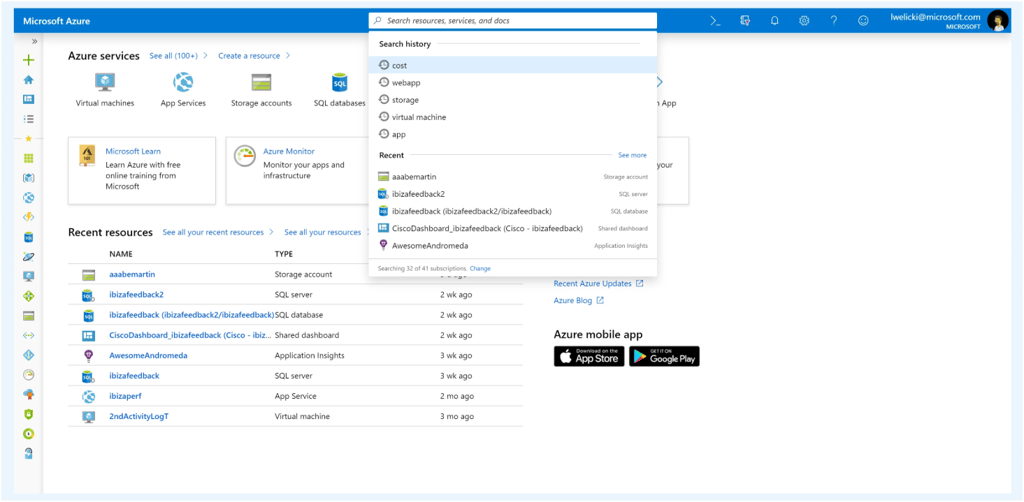The width and height of the screenshot is (1024, 502).
Task: Click Download on the App Store badge
Action: click(x=589, y=356)
